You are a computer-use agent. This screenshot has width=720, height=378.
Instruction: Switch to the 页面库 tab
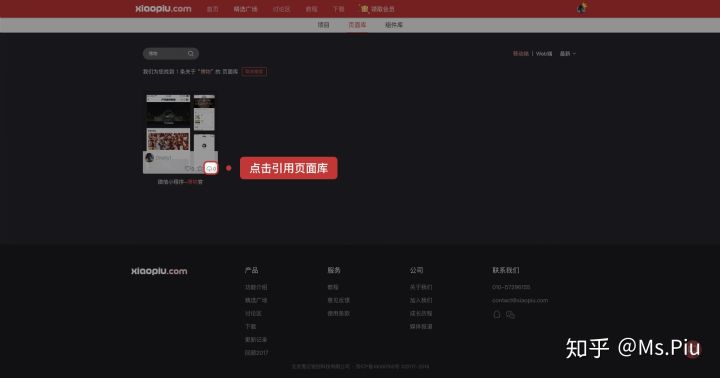357,25
